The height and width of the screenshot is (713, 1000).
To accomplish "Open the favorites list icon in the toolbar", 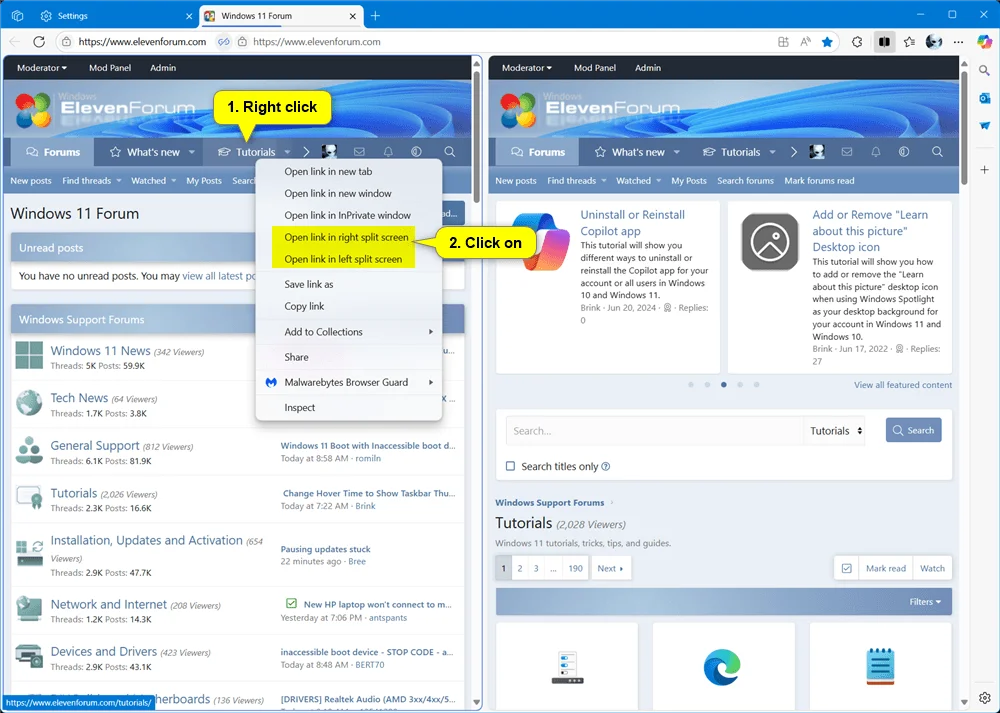I will pyautogui.click(x=909, y=42).
